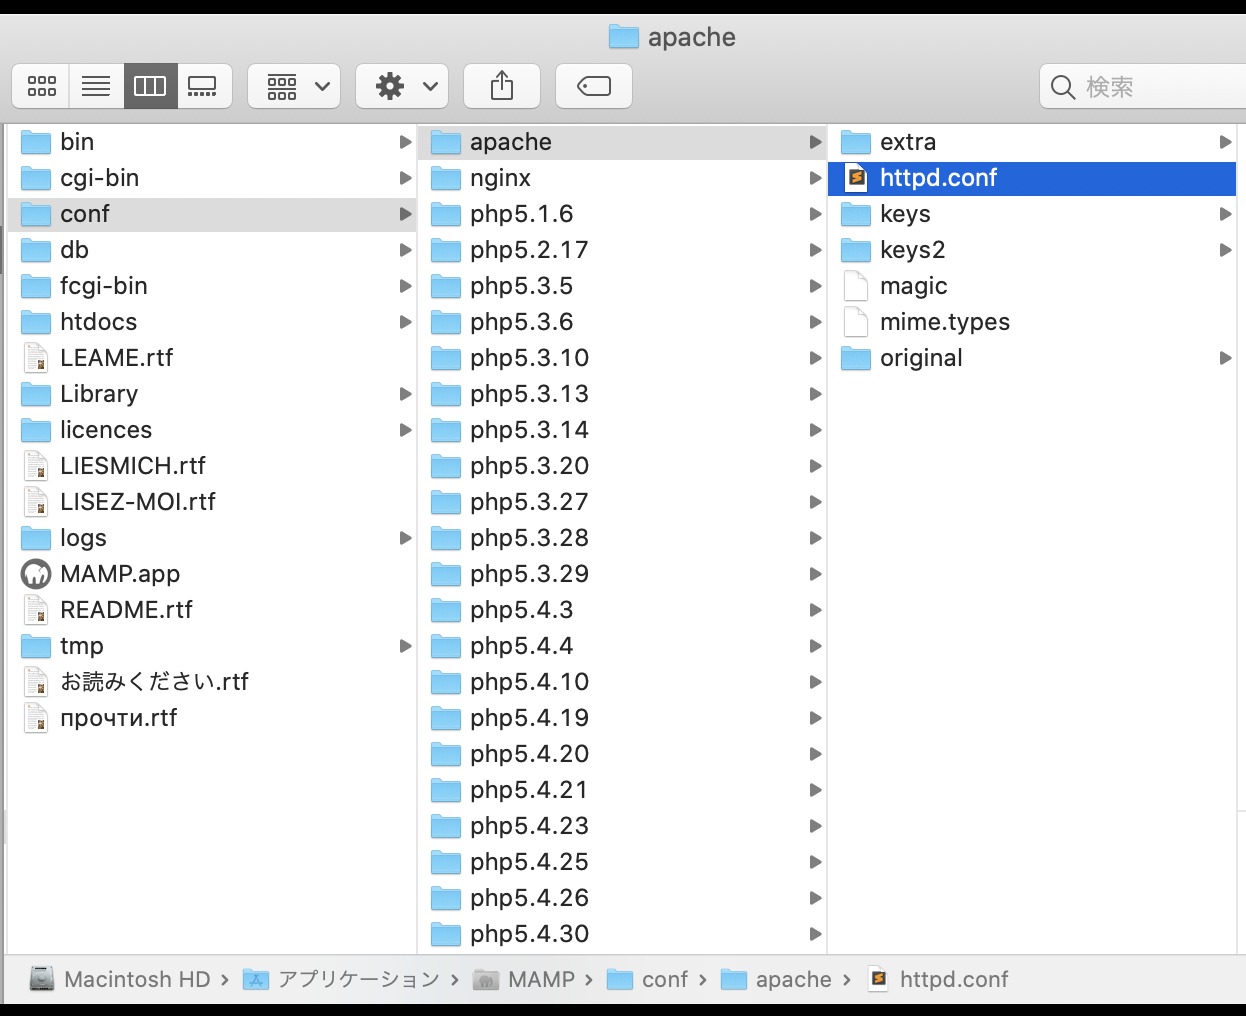Select the magic file icon

(856, 286)
